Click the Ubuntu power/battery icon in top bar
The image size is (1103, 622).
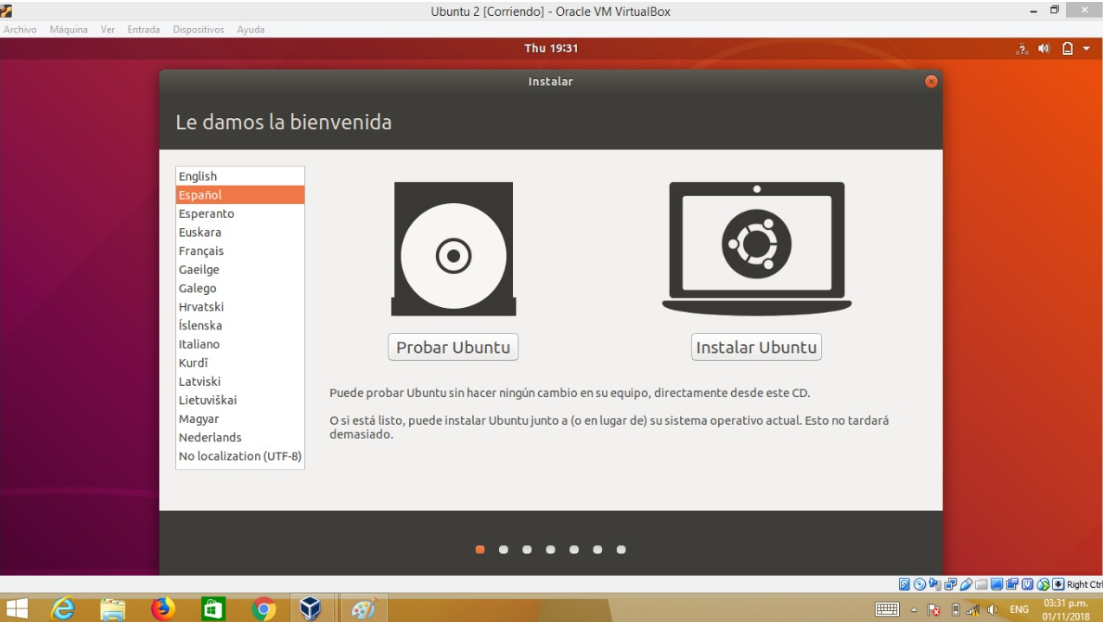1067,49
